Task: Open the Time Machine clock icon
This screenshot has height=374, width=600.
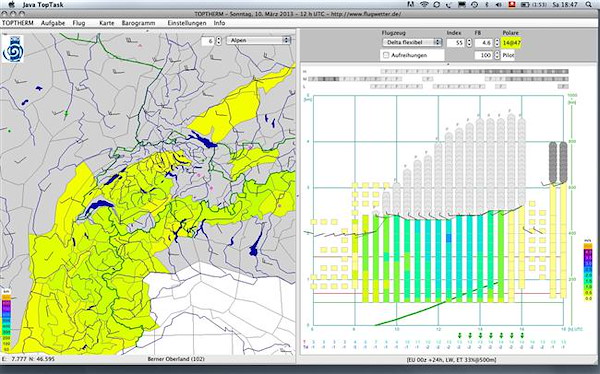Action: 474,5
